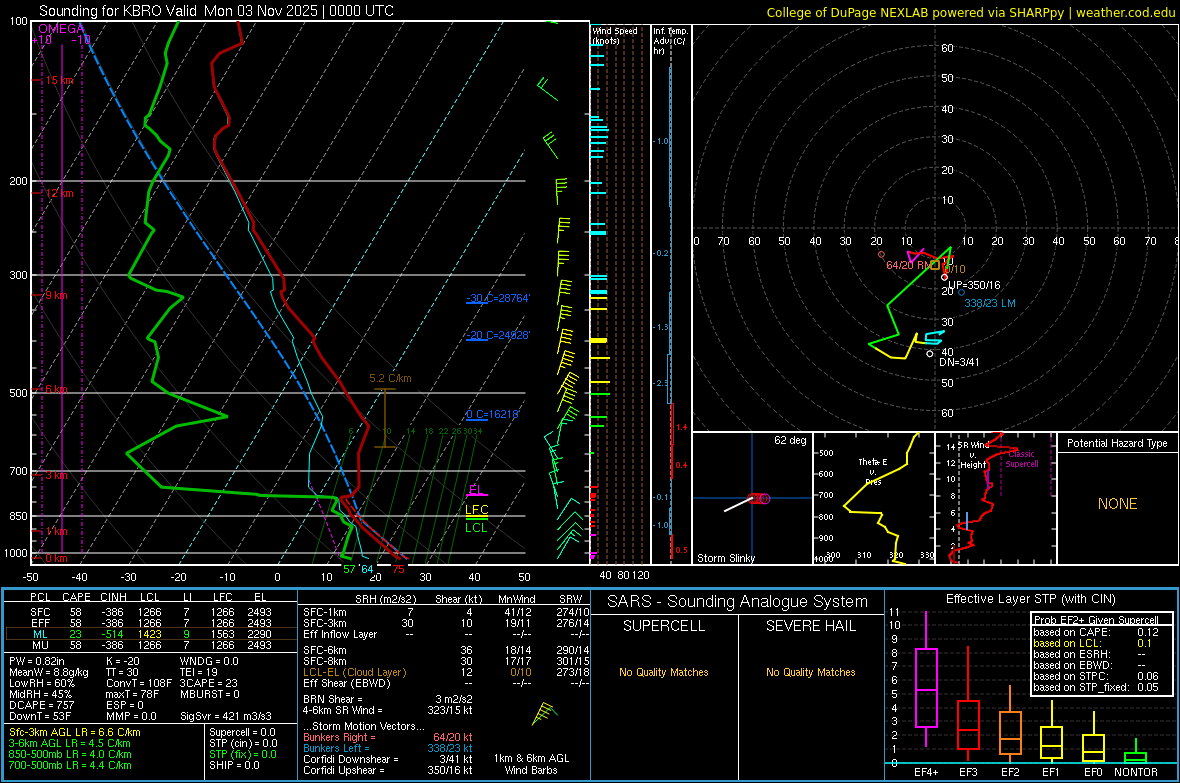This screenshot has width=1180, height=783.
Task: Select the MU parcel row
Action: tap(149, 645)
